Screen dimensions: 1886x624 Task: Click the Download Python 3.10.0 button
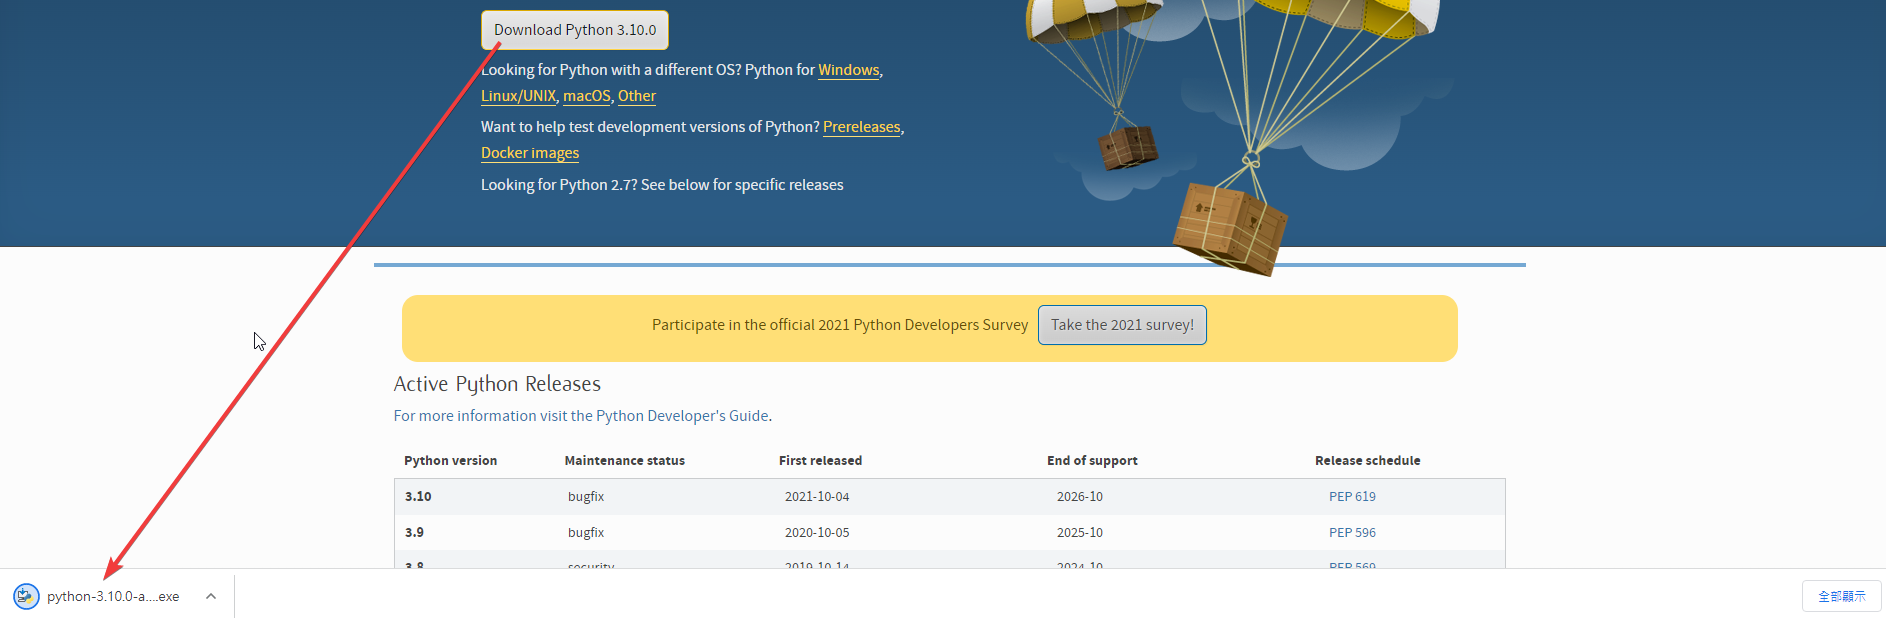[x=575, y=30]
